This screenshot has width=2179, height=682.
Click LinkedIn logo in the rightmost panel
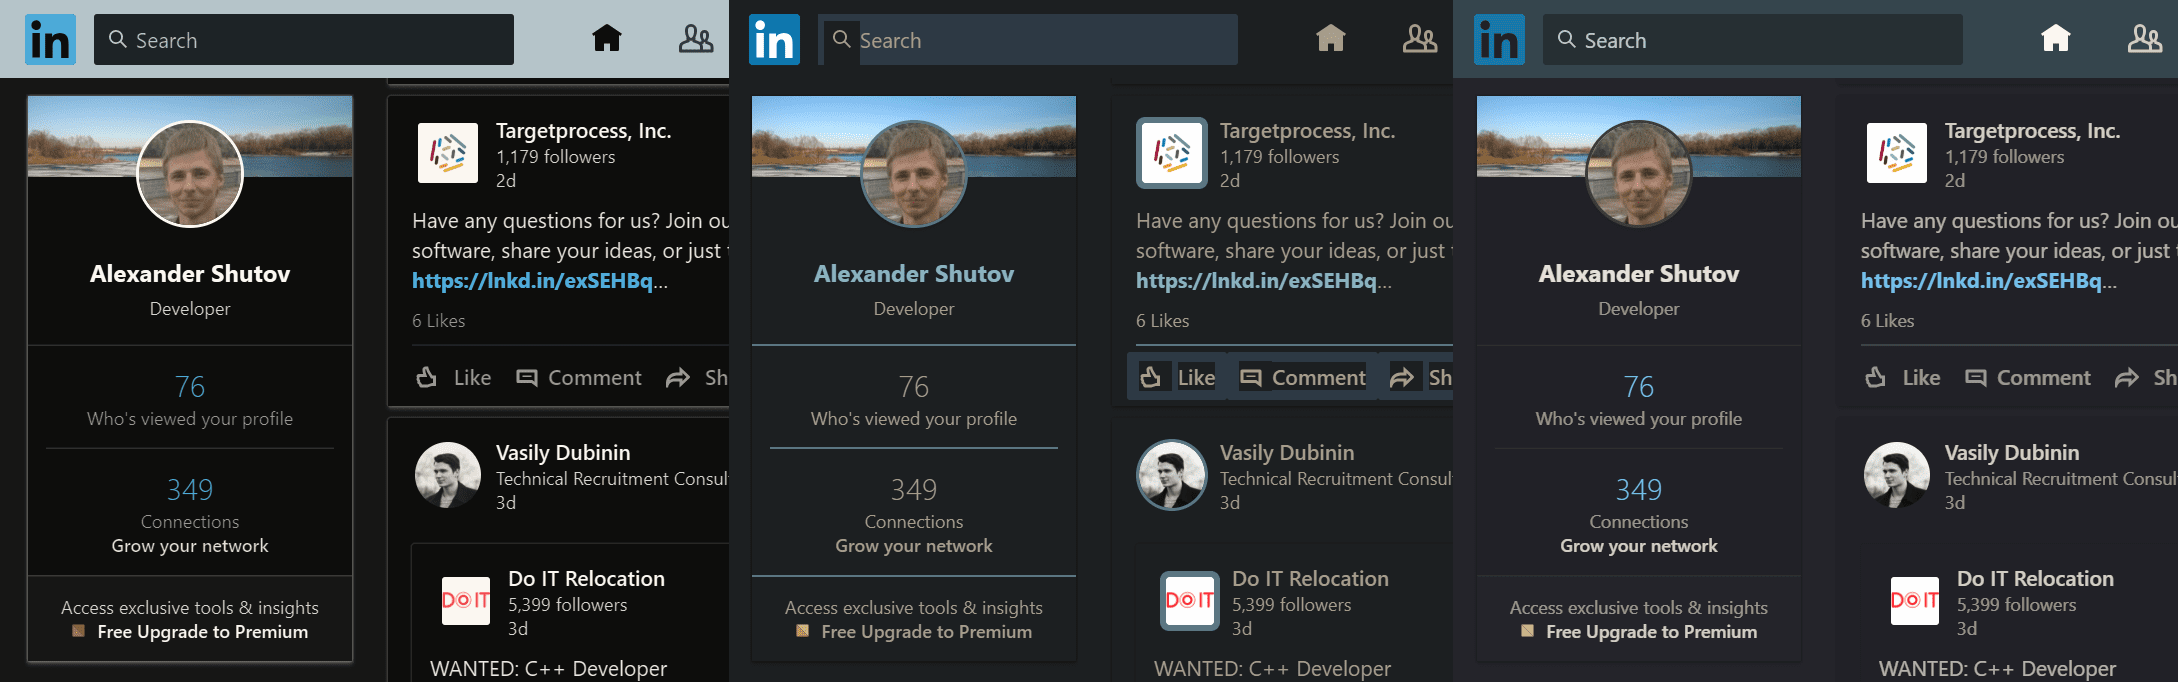[x=1499, y=40]
